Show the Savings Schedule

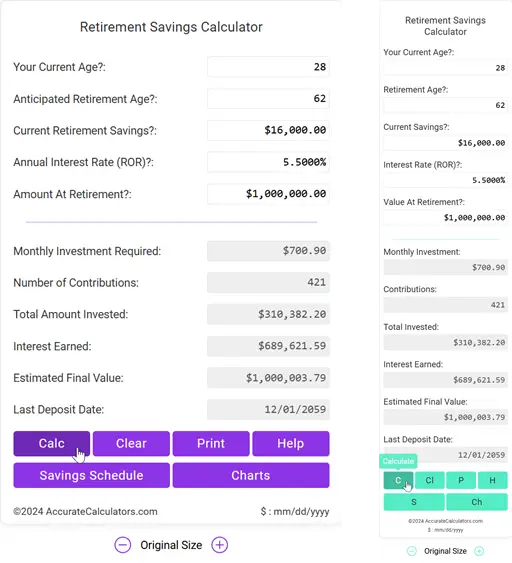pos(92,475)
